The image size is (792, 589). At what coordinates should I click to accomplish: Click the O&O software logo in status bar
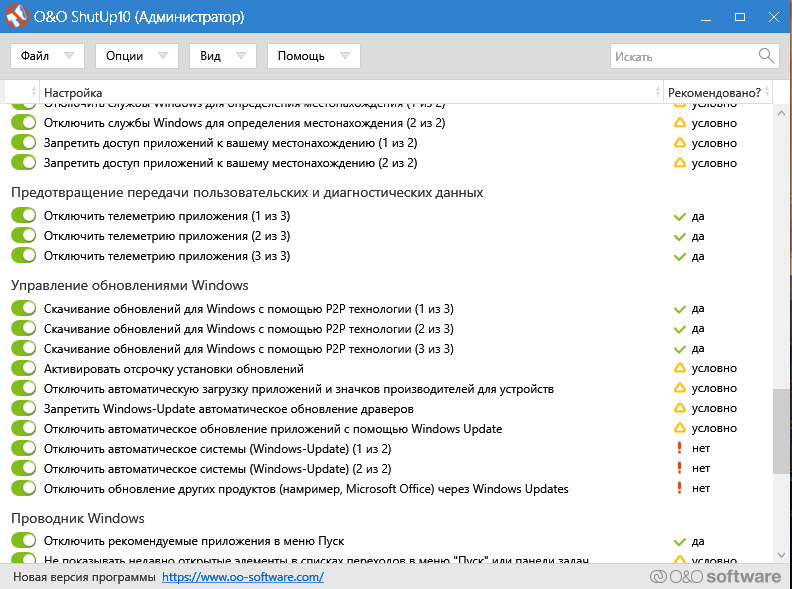715,576
